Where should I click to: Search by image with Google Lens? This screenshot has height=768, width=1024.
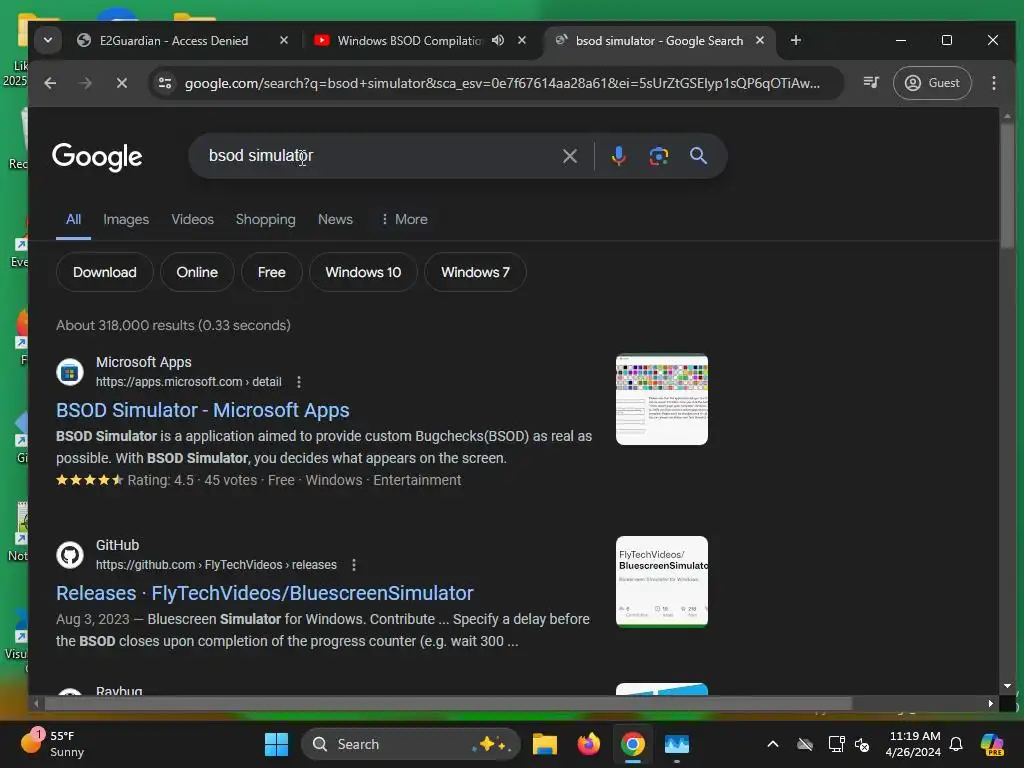pos(658,156)
